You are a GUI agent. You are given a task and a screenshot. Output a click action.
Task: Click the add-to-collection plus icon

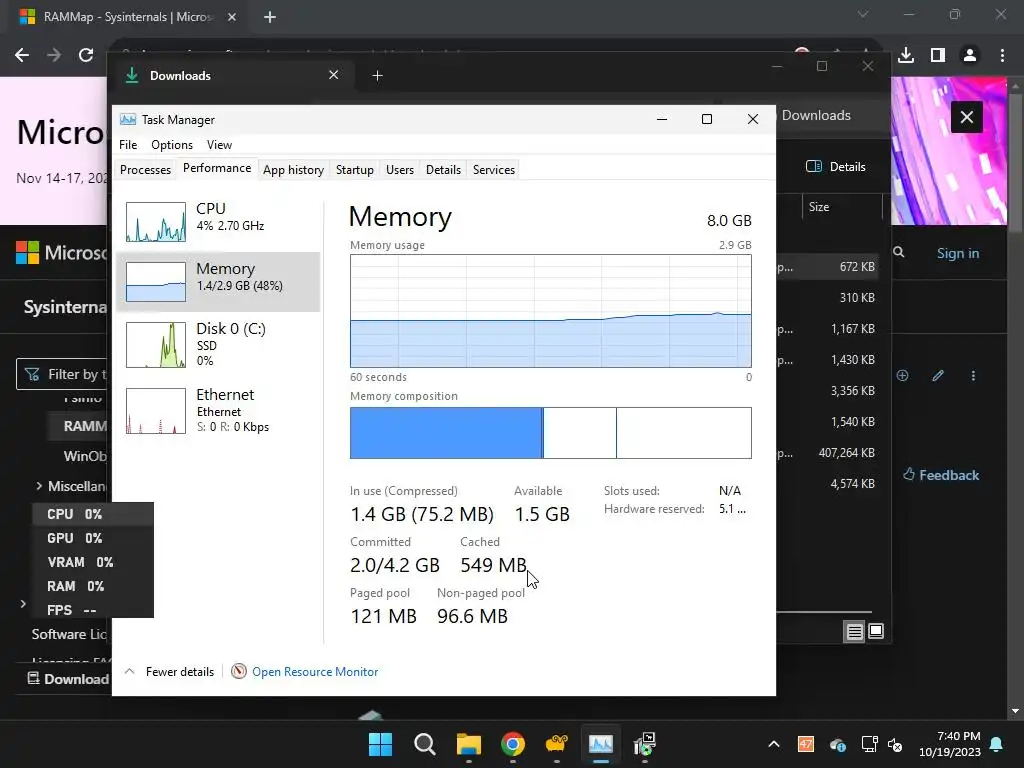pos(903,376)
